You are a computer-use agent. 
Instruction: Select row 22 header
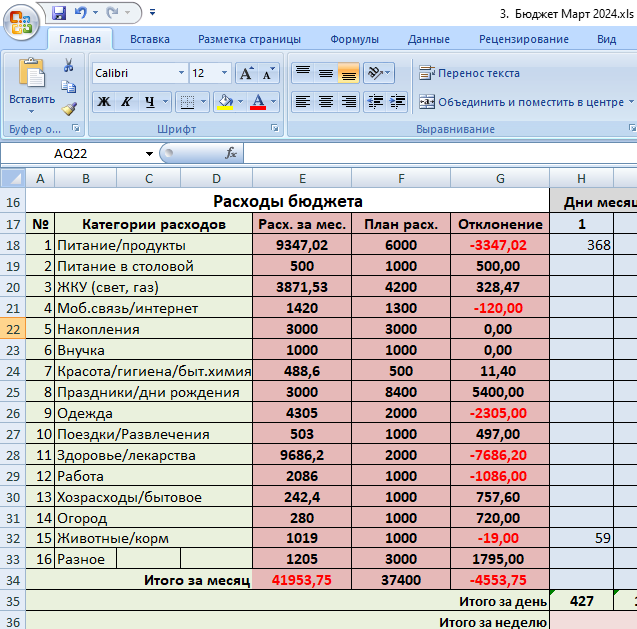13,329
